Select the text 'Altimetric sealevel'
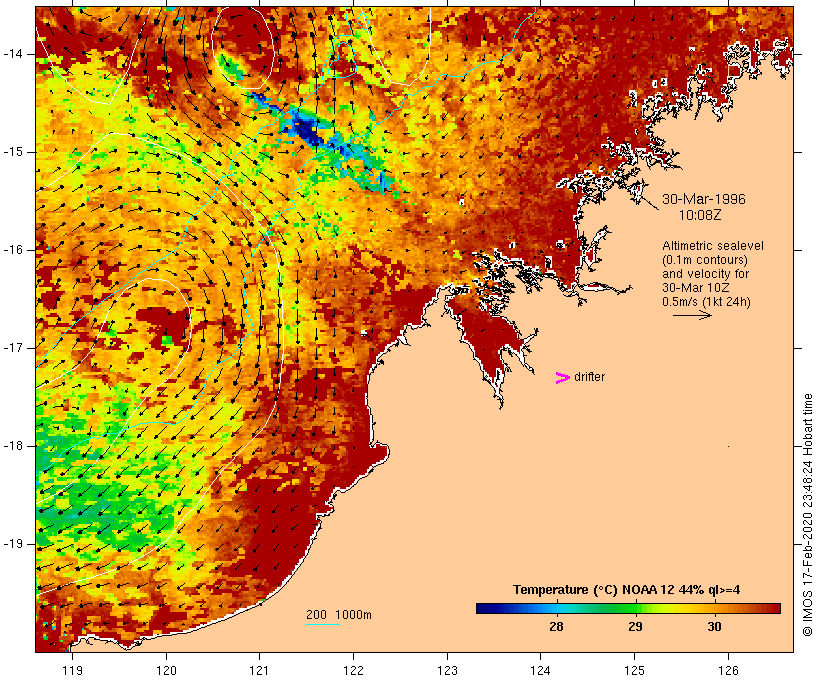Viewport: 820px width, 680px height. 713,246
